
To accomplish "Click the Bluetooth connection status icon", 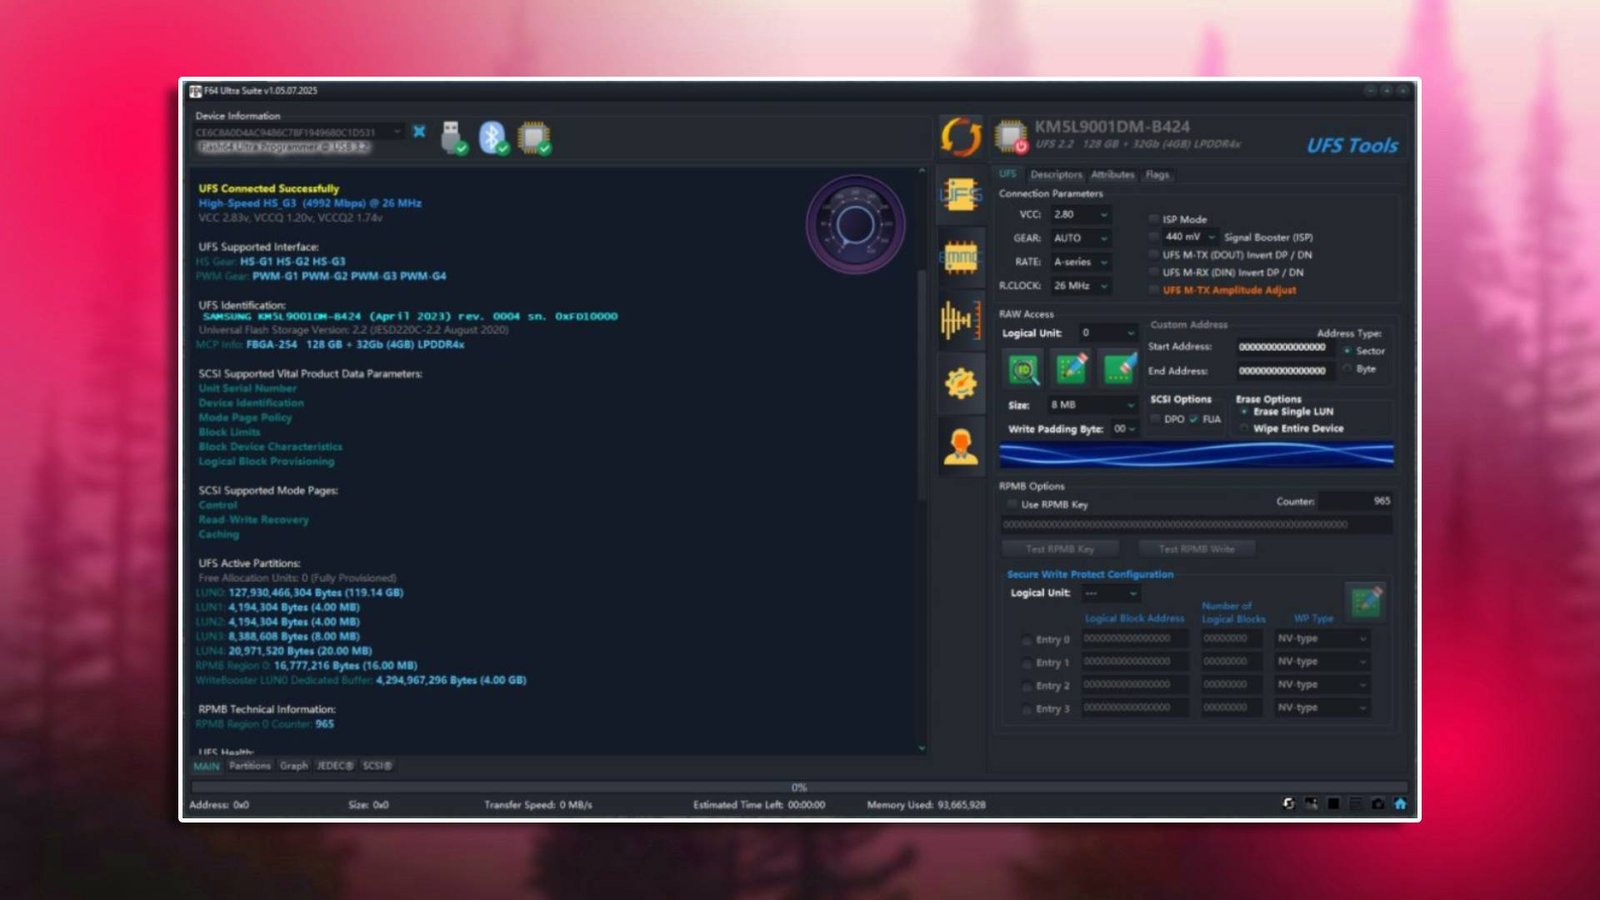I will (x=491, y=135).
